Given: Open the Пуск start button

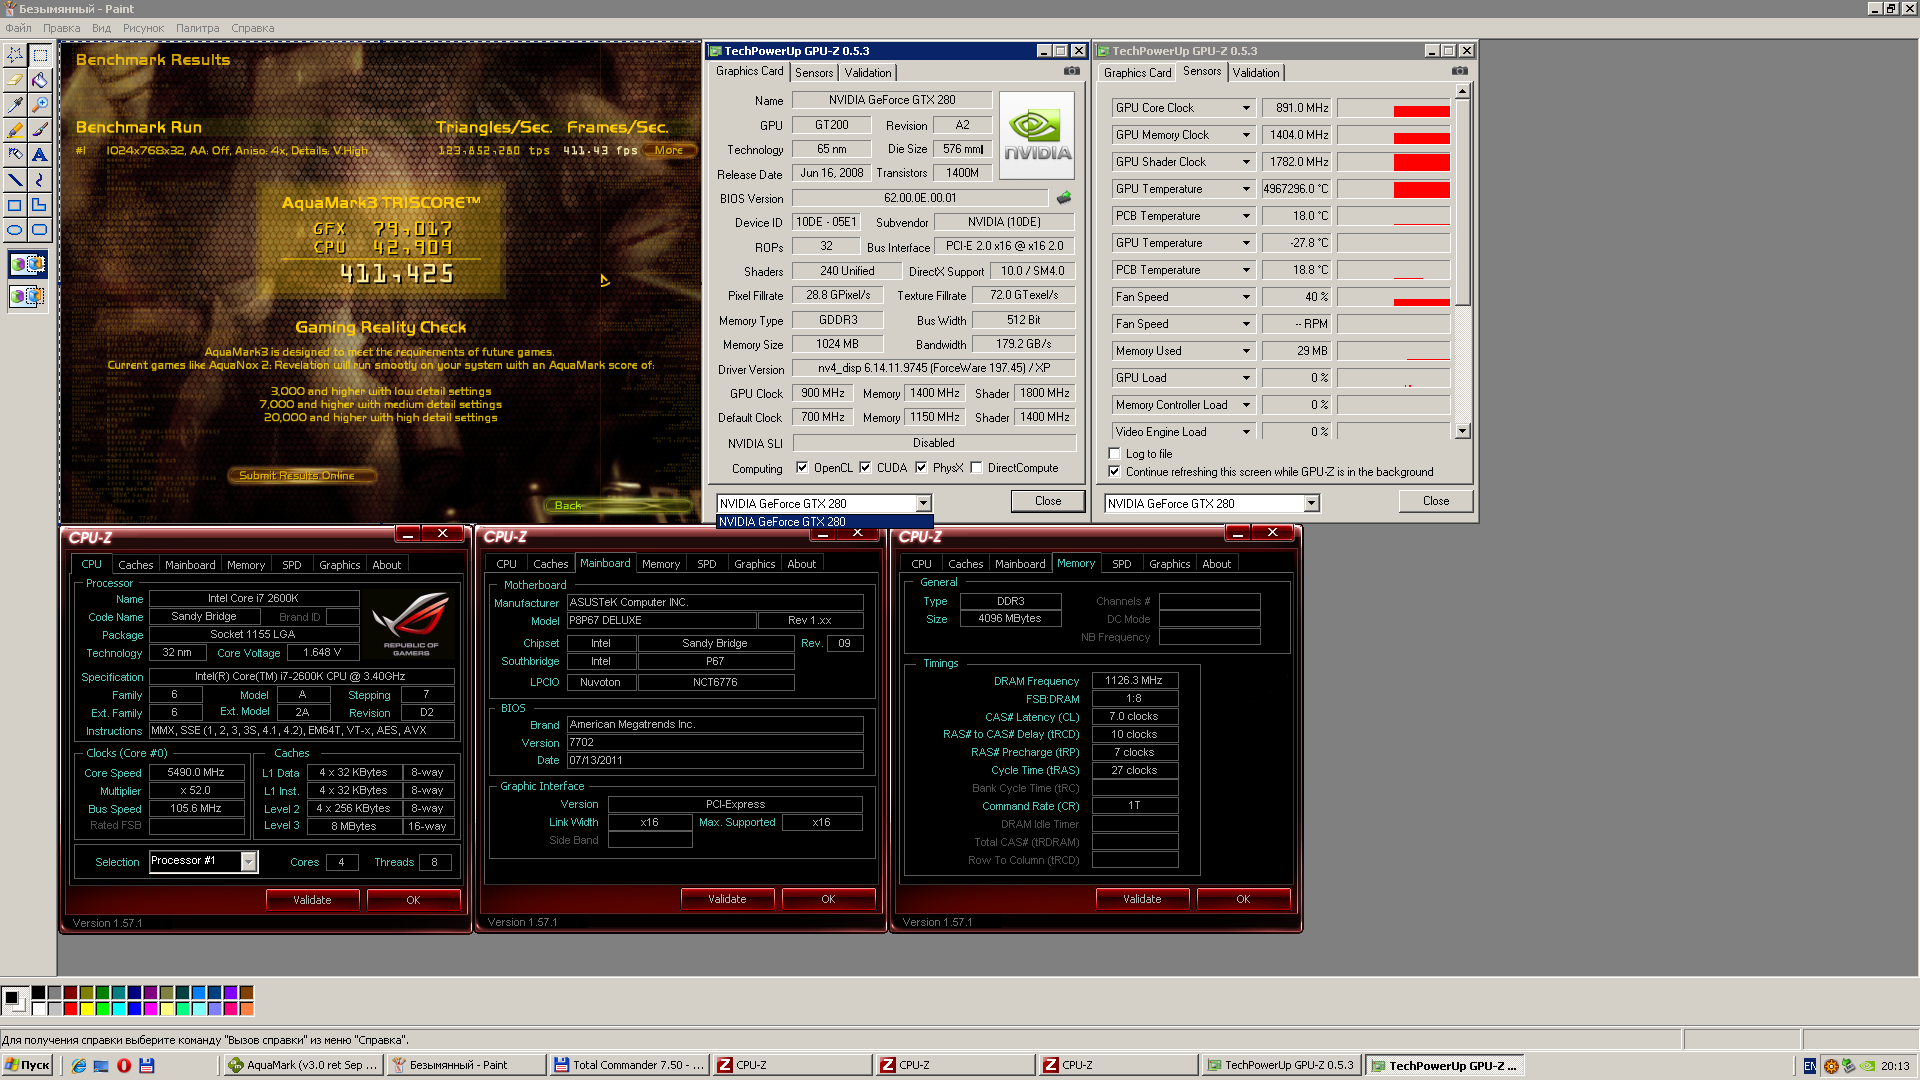Looking at the screenshot, I should 27,1065.
